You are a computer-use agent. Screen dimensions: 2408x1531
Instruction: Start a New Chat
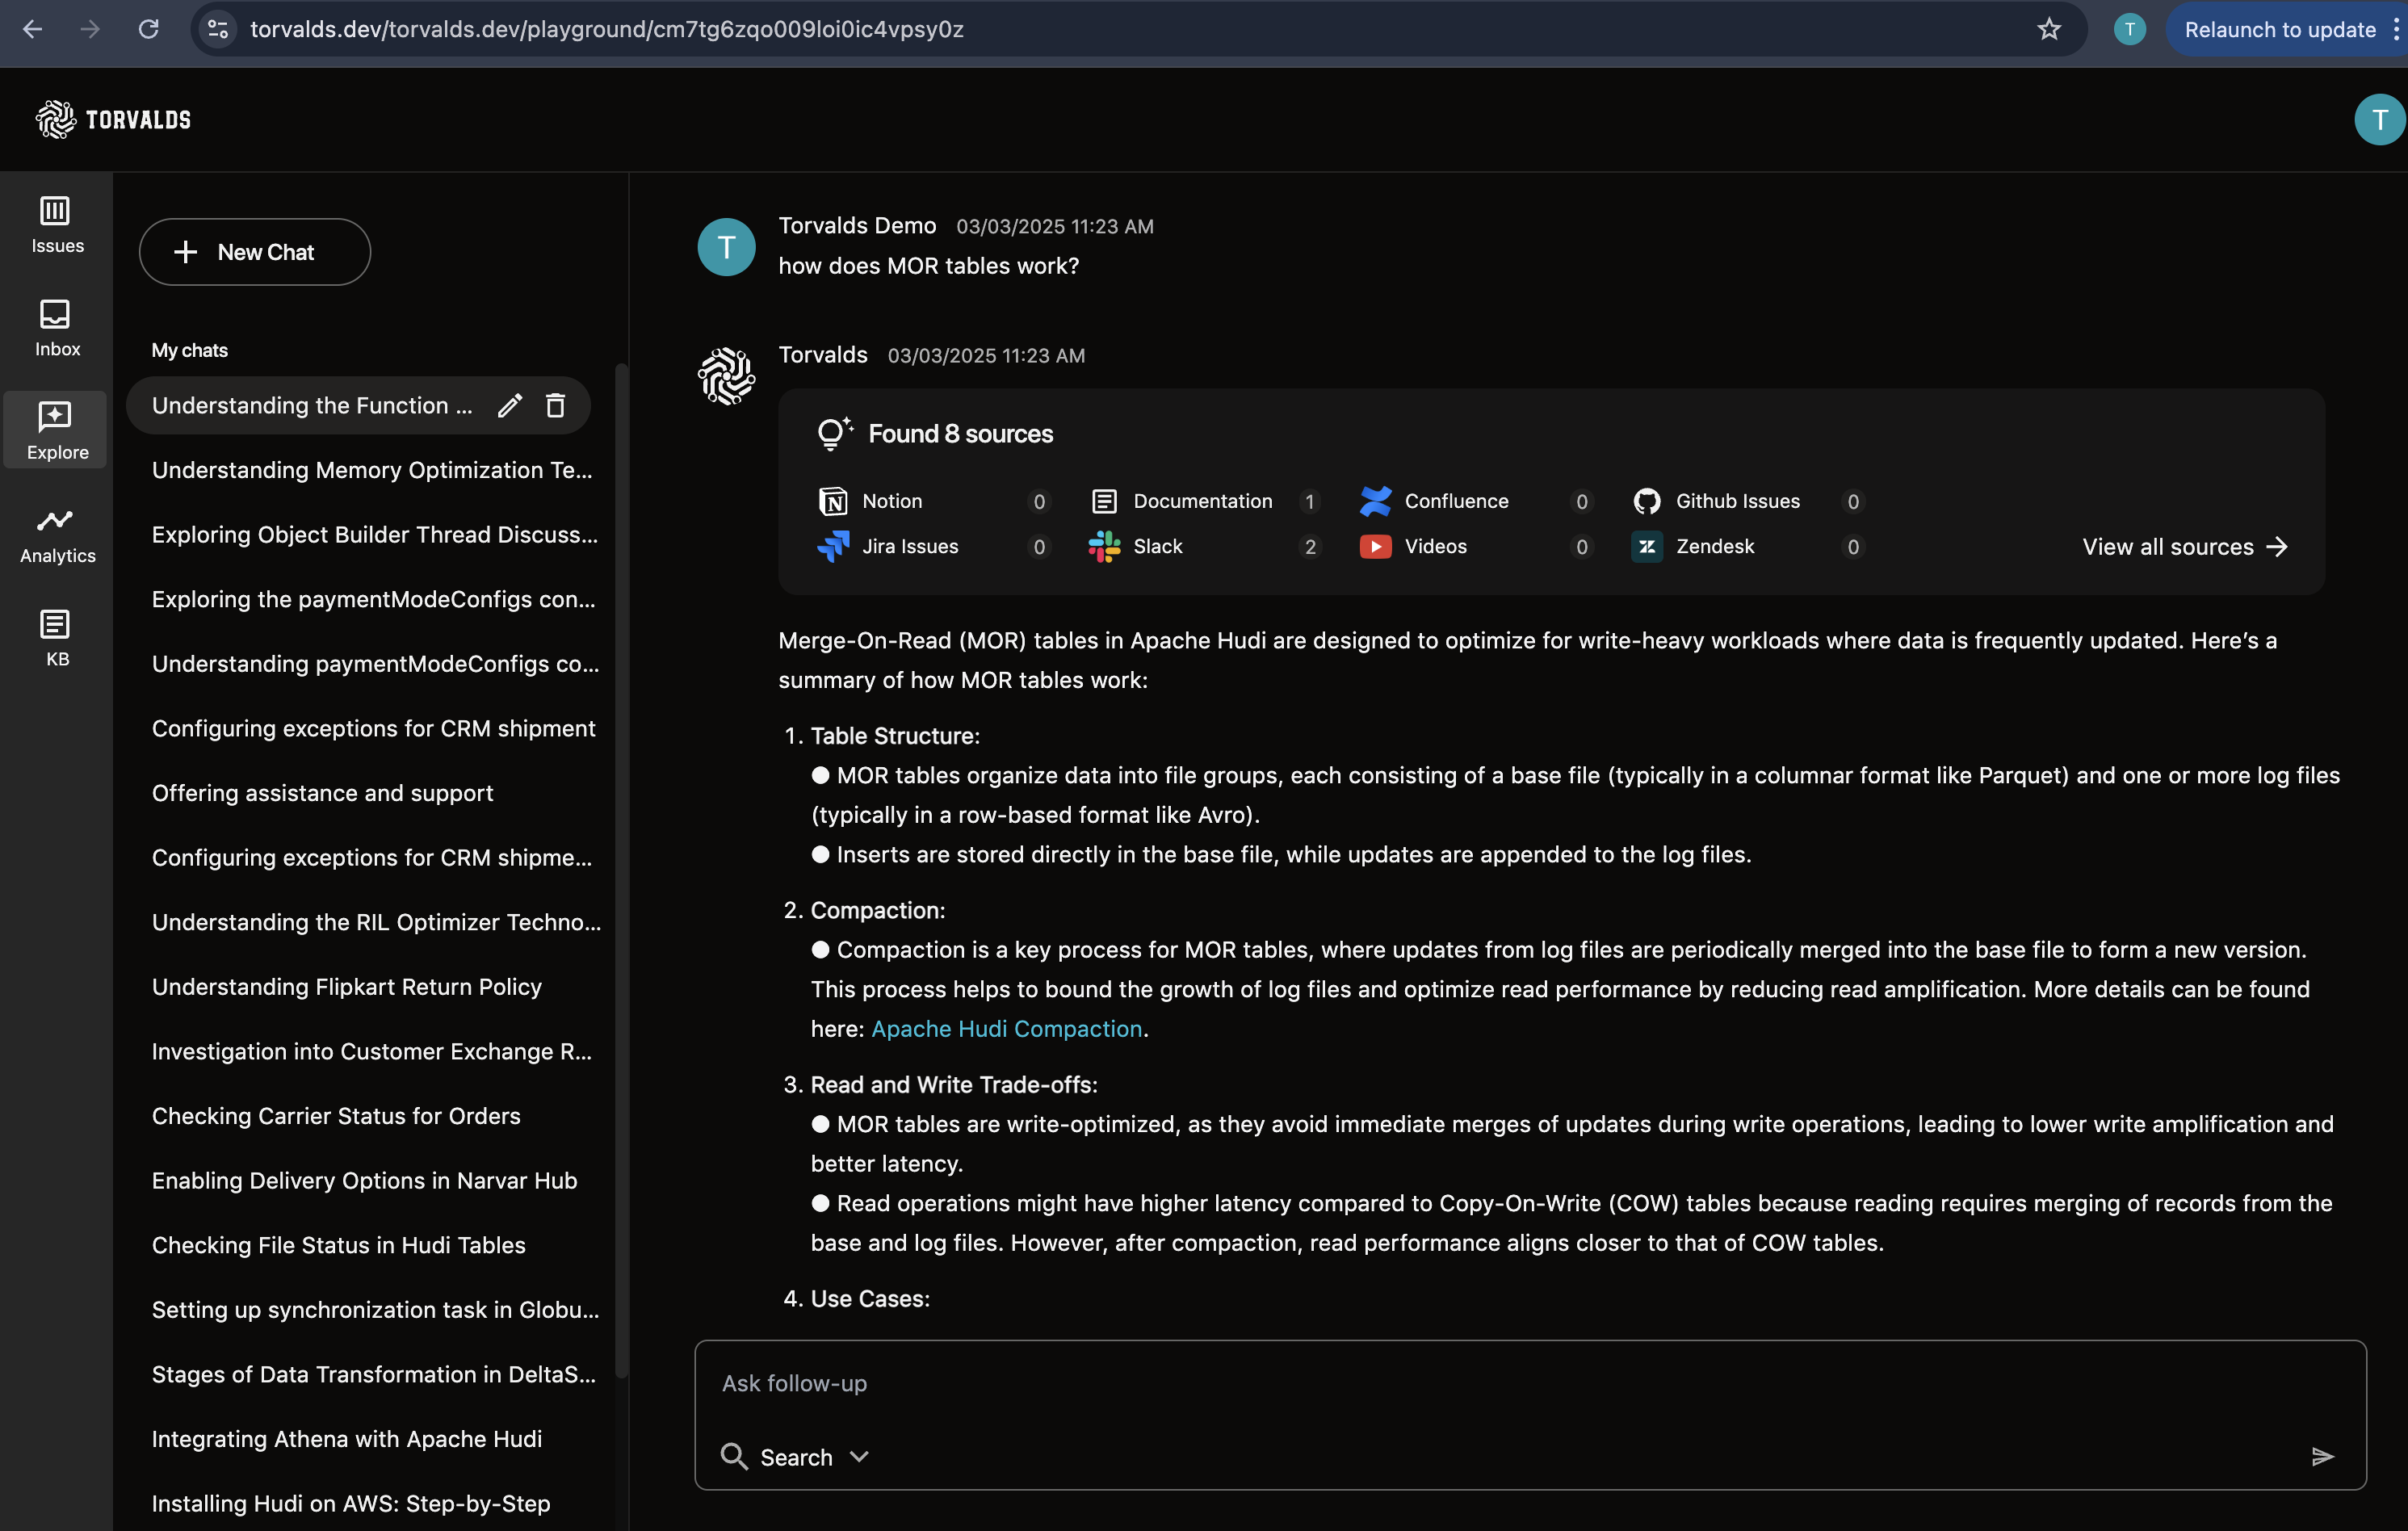pyautogui.click(x=254, y=252)
